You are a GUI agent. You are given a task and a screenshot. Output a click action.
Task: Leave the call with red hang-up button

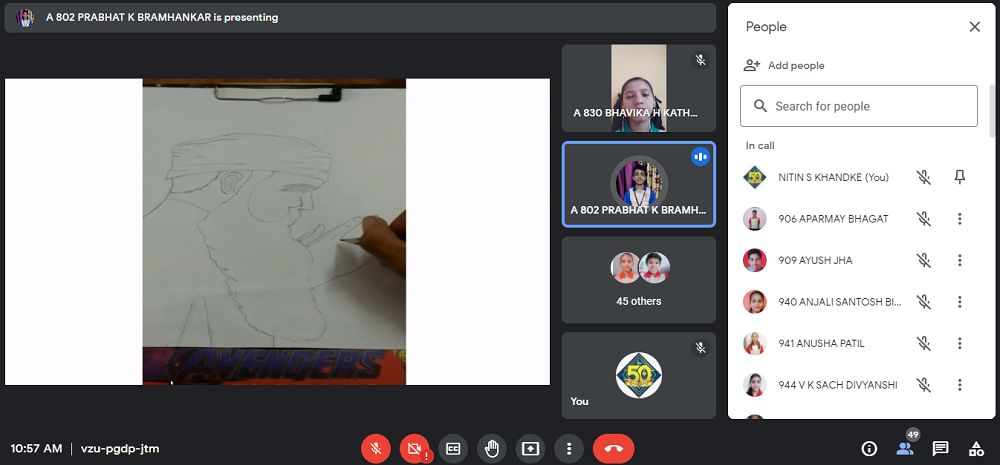(613, 449)
